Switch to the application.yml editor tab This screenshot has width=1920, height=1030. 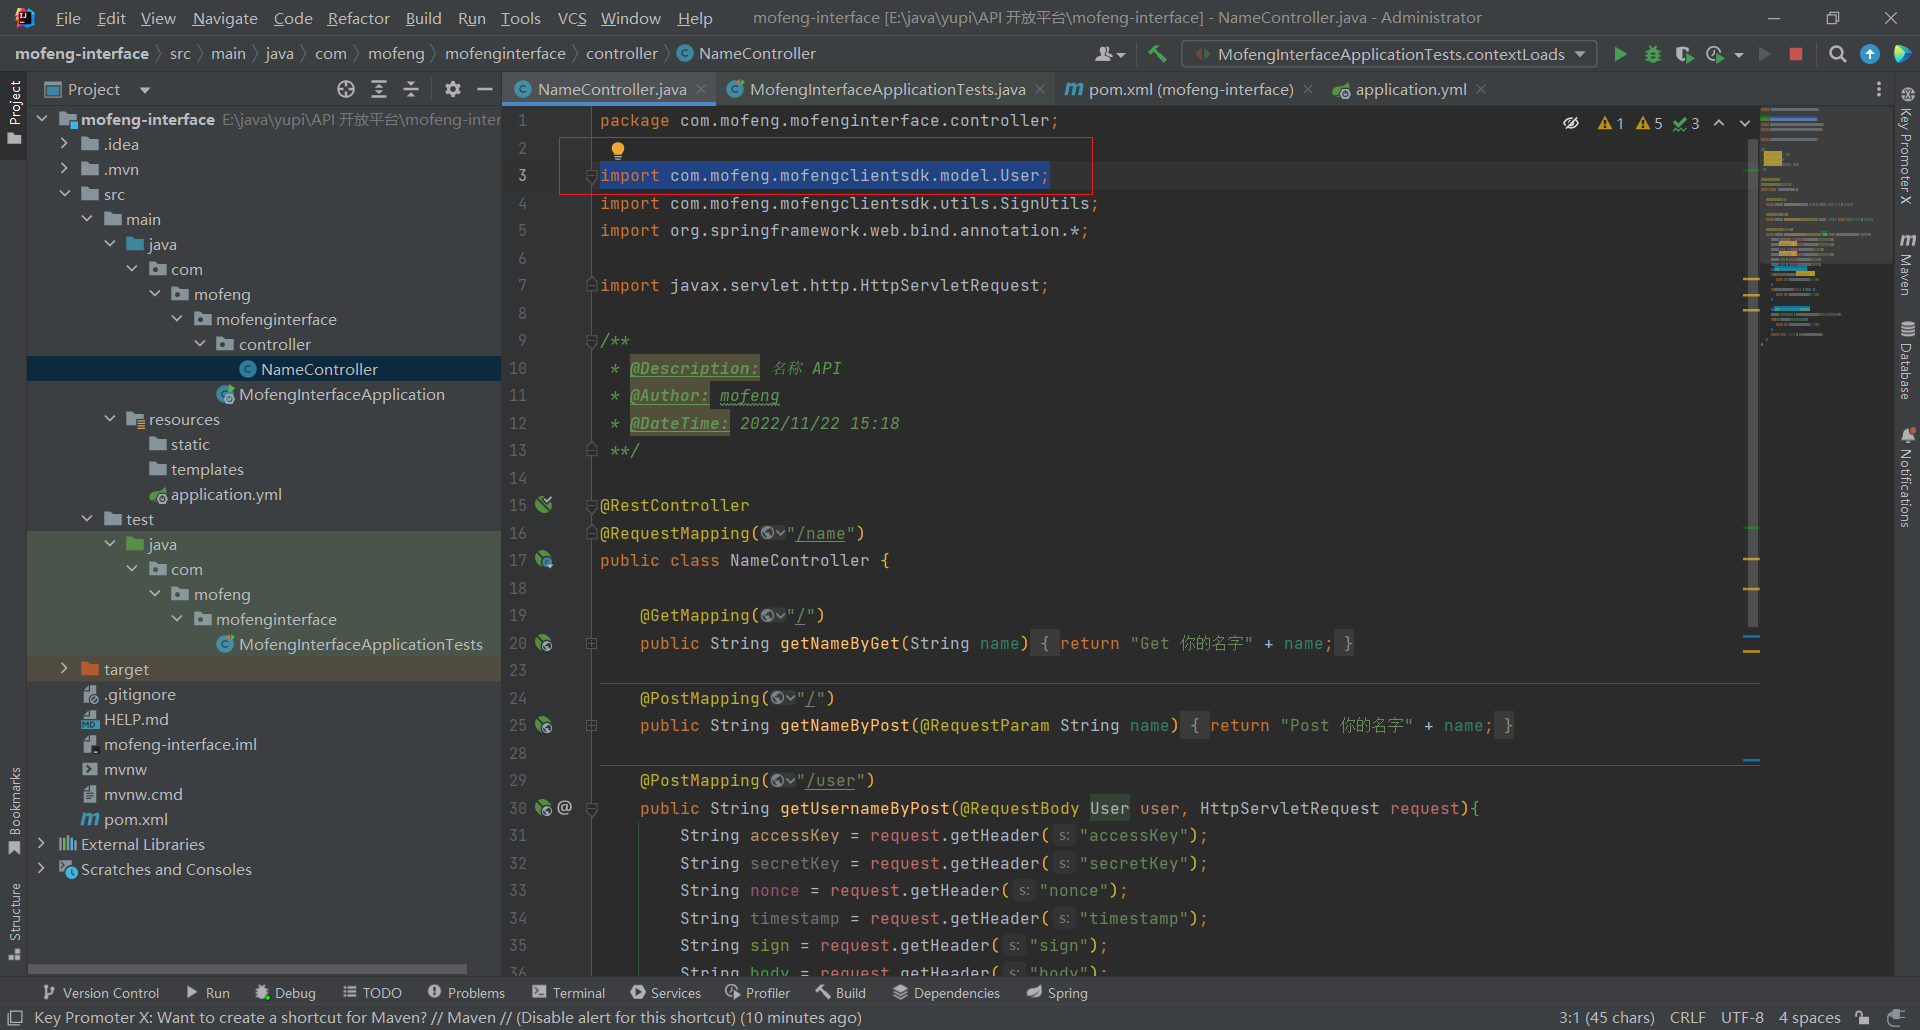[1410, 89]
